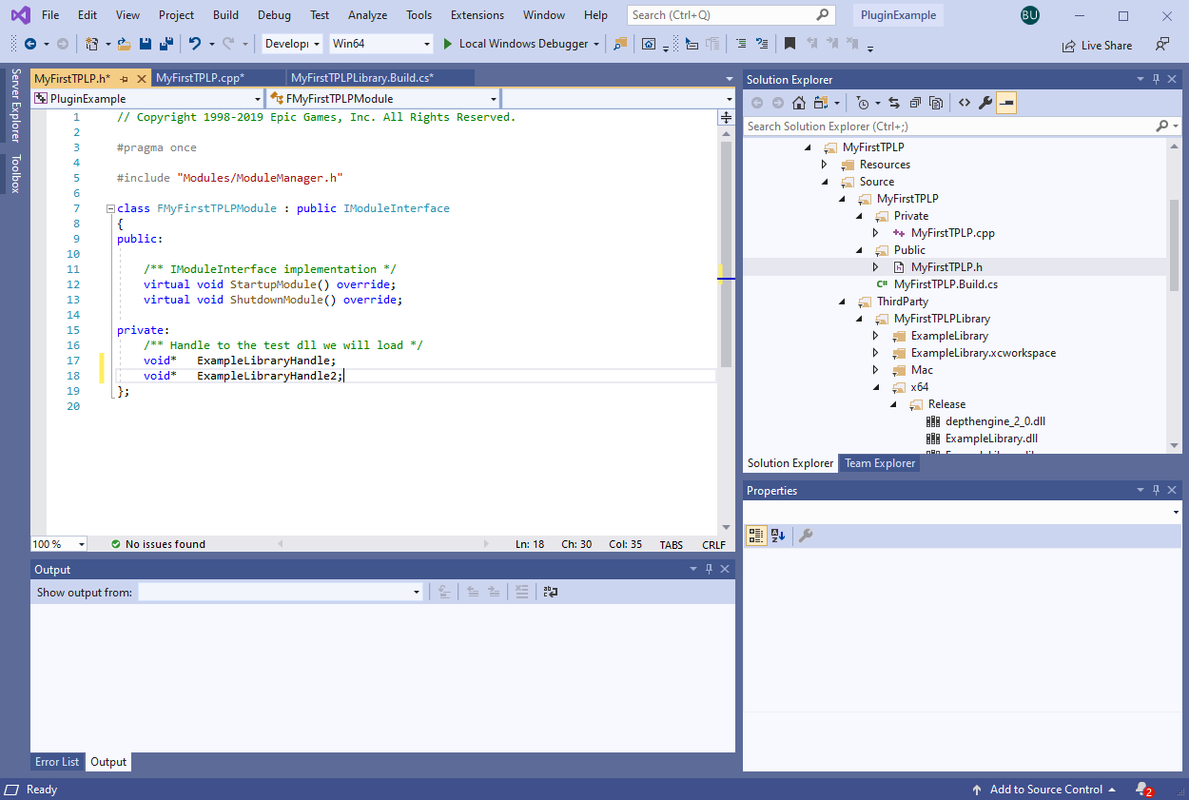The width and height of the screenshot is (1189, 800).
Task: Open the Server Explorer side tab
Action: tap(15, 105)
